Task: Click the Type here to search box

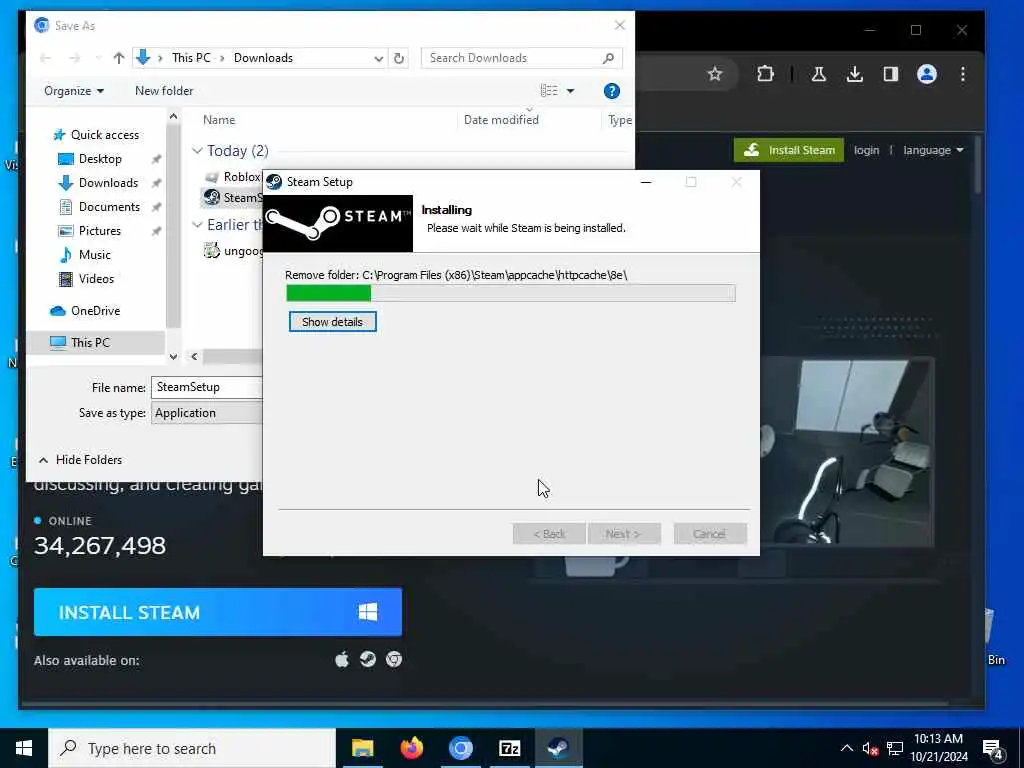Action: [192, 748]
